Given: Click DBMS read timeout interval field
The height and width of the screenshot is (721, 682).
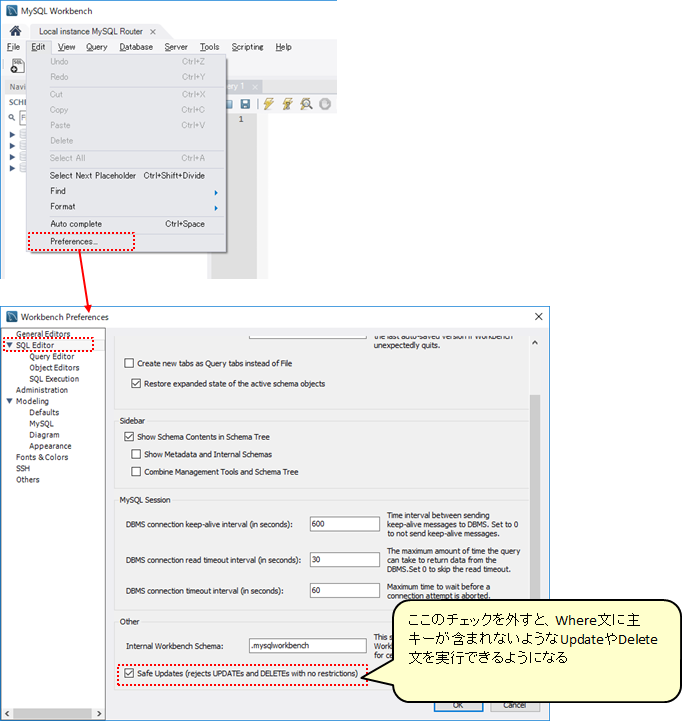Looking at the screenshot, I should [344, 560].
